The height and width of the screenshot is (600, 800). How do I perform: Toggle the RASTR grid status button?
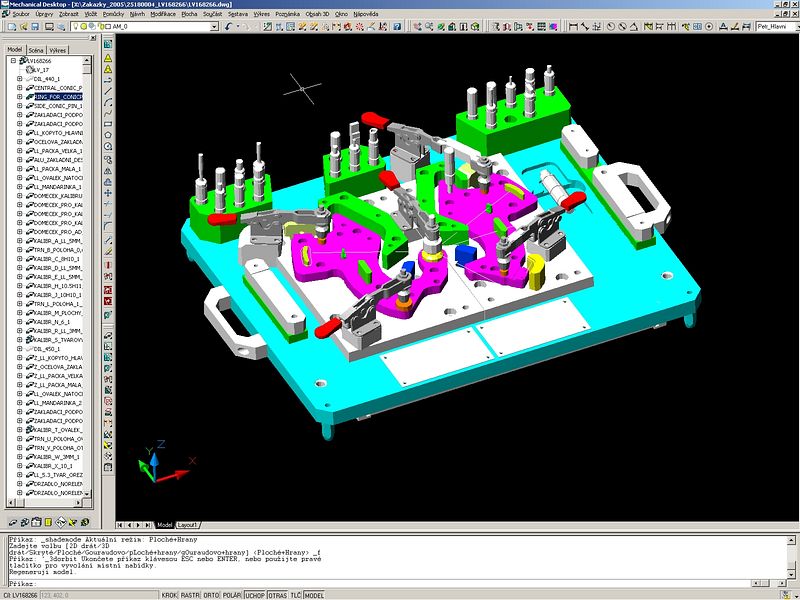click(x=190, y=595)
